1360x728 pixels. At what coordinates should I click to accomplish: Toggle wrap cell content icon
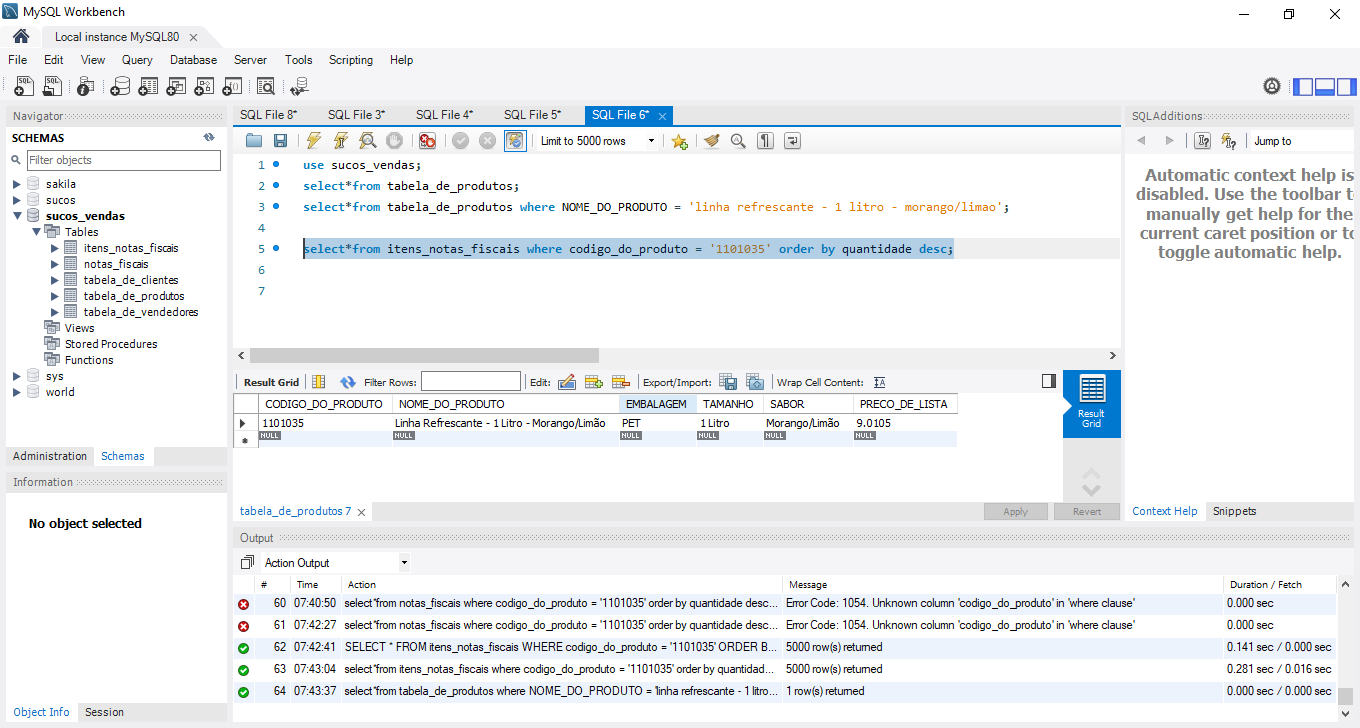[880, 382]
